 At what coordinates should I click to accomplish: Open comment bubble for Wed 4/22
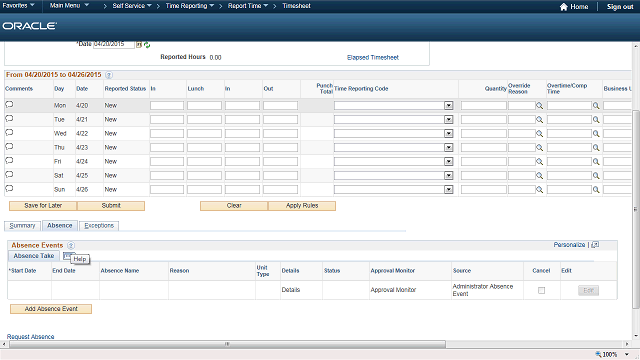(x=9, y=133)
